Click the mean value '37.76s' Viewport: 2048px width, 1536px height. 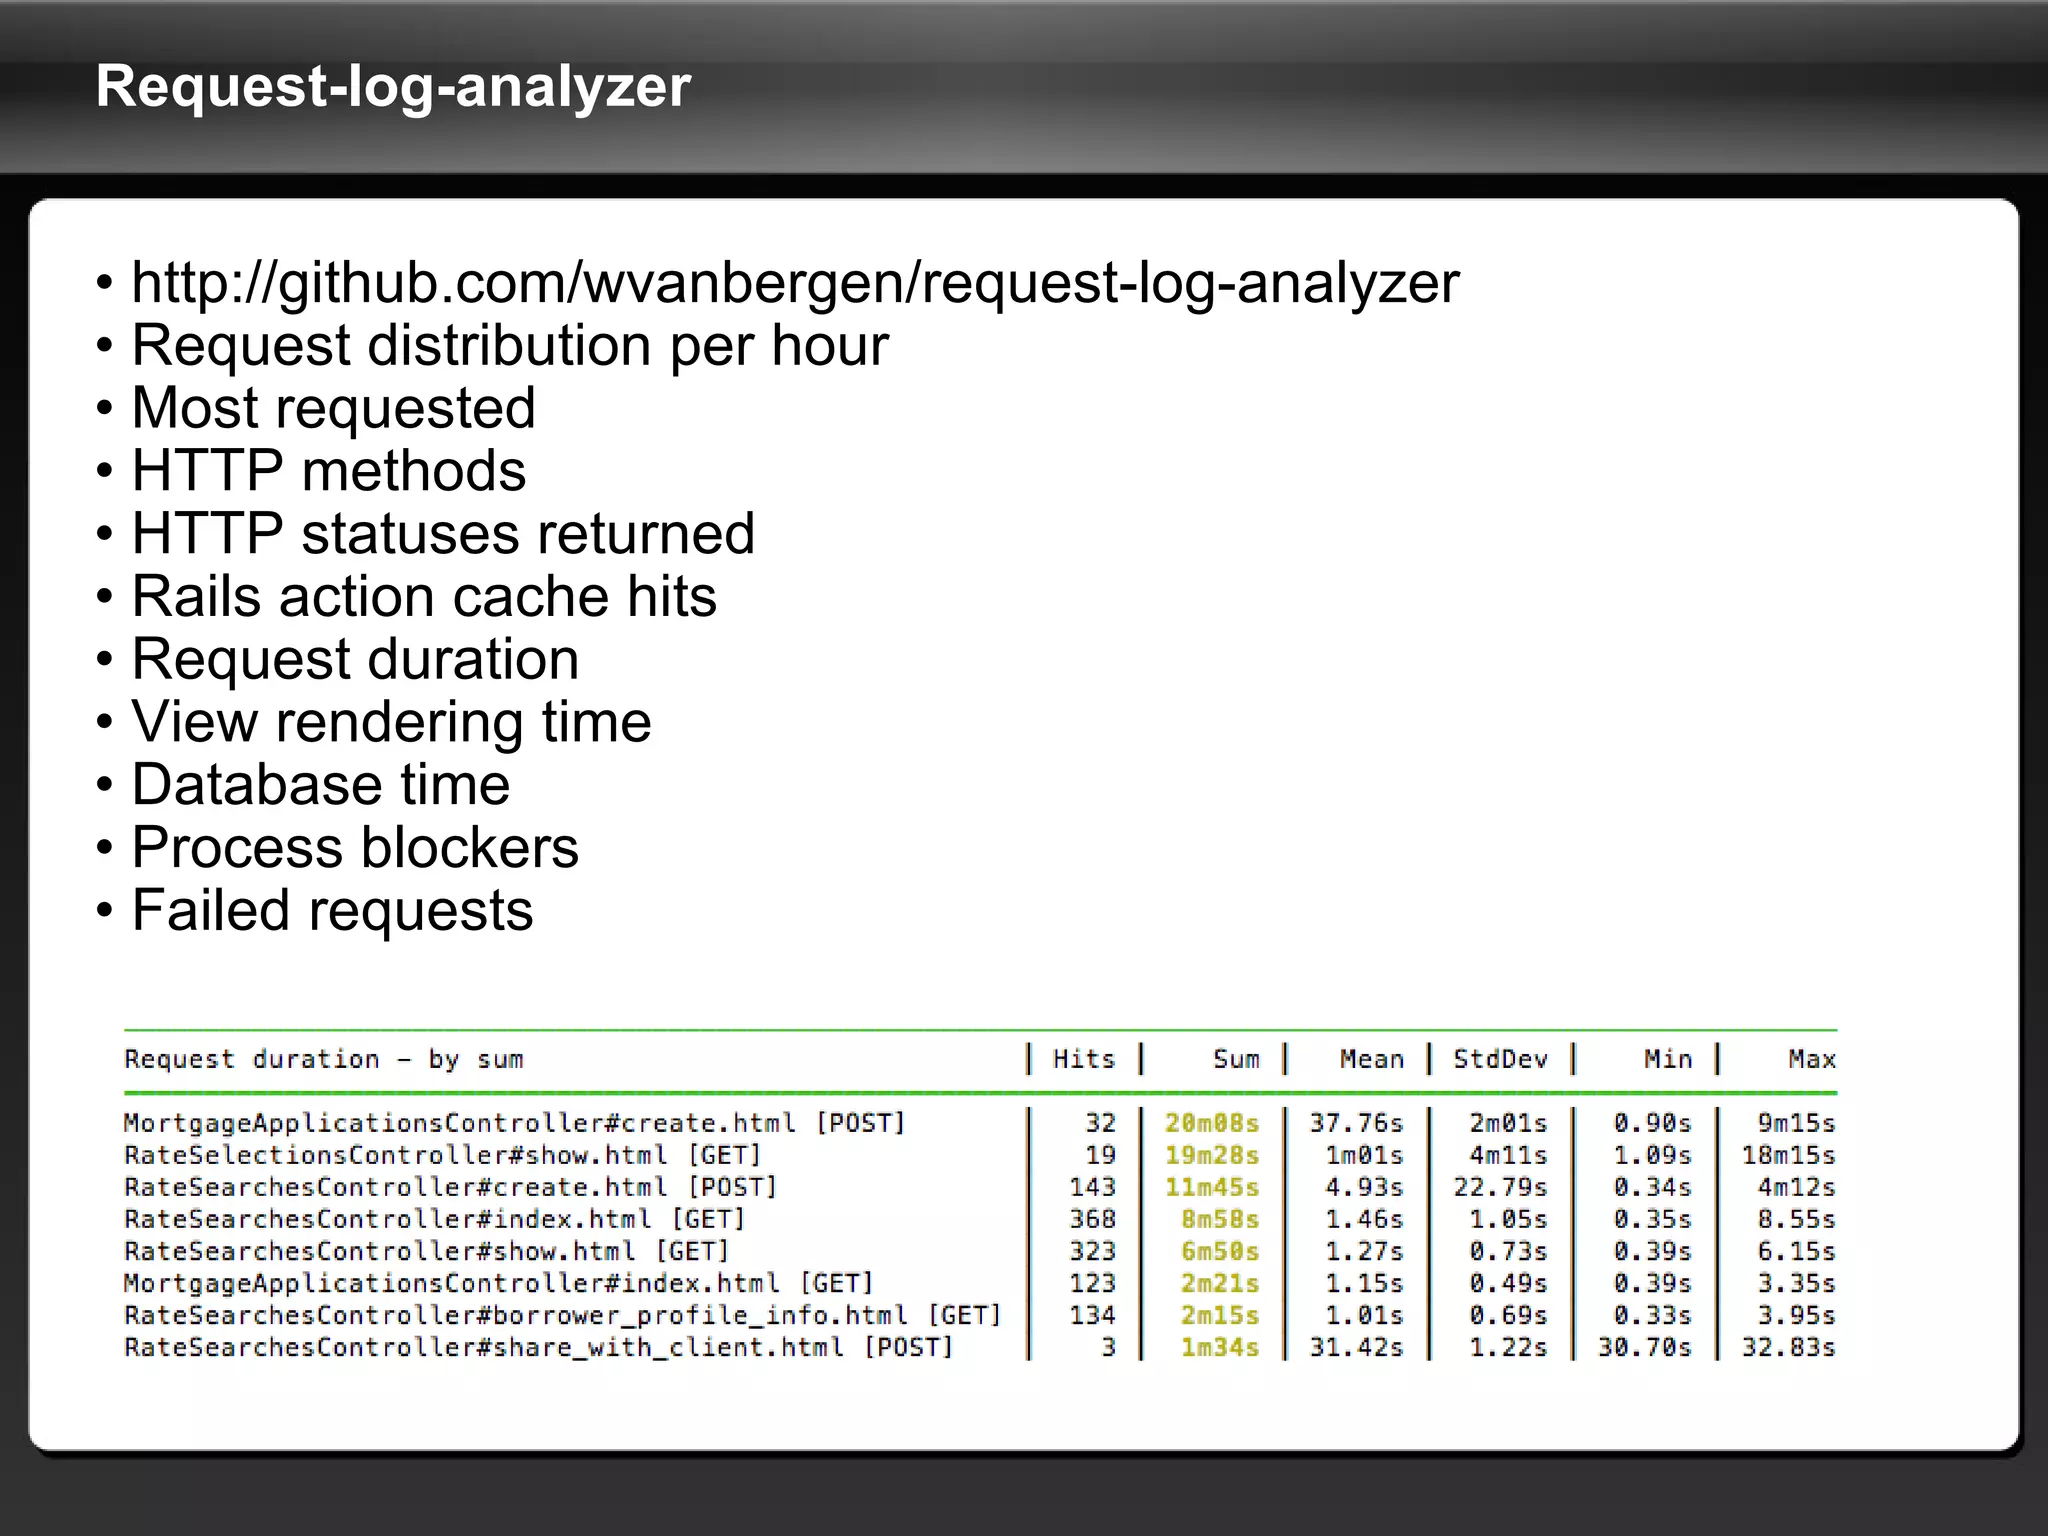(1356, 1123)
